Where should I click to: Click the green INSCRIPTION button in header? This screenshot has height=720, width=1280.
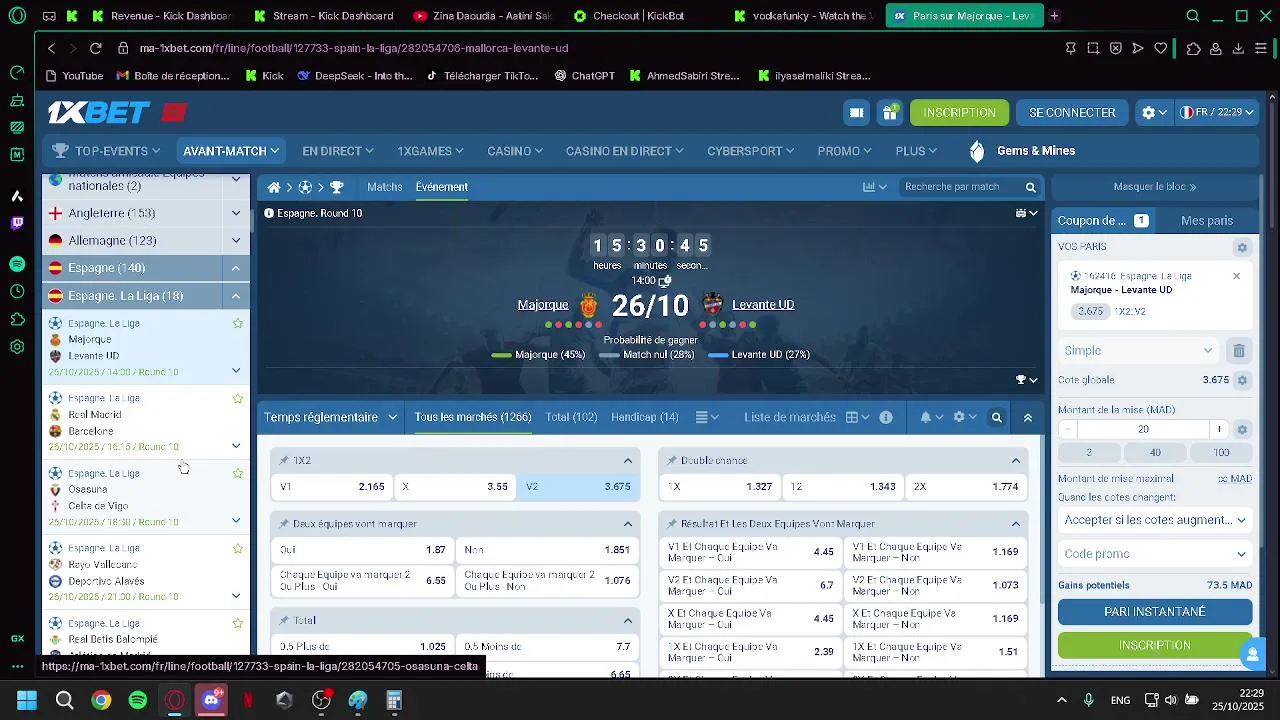tap(960, 113)
